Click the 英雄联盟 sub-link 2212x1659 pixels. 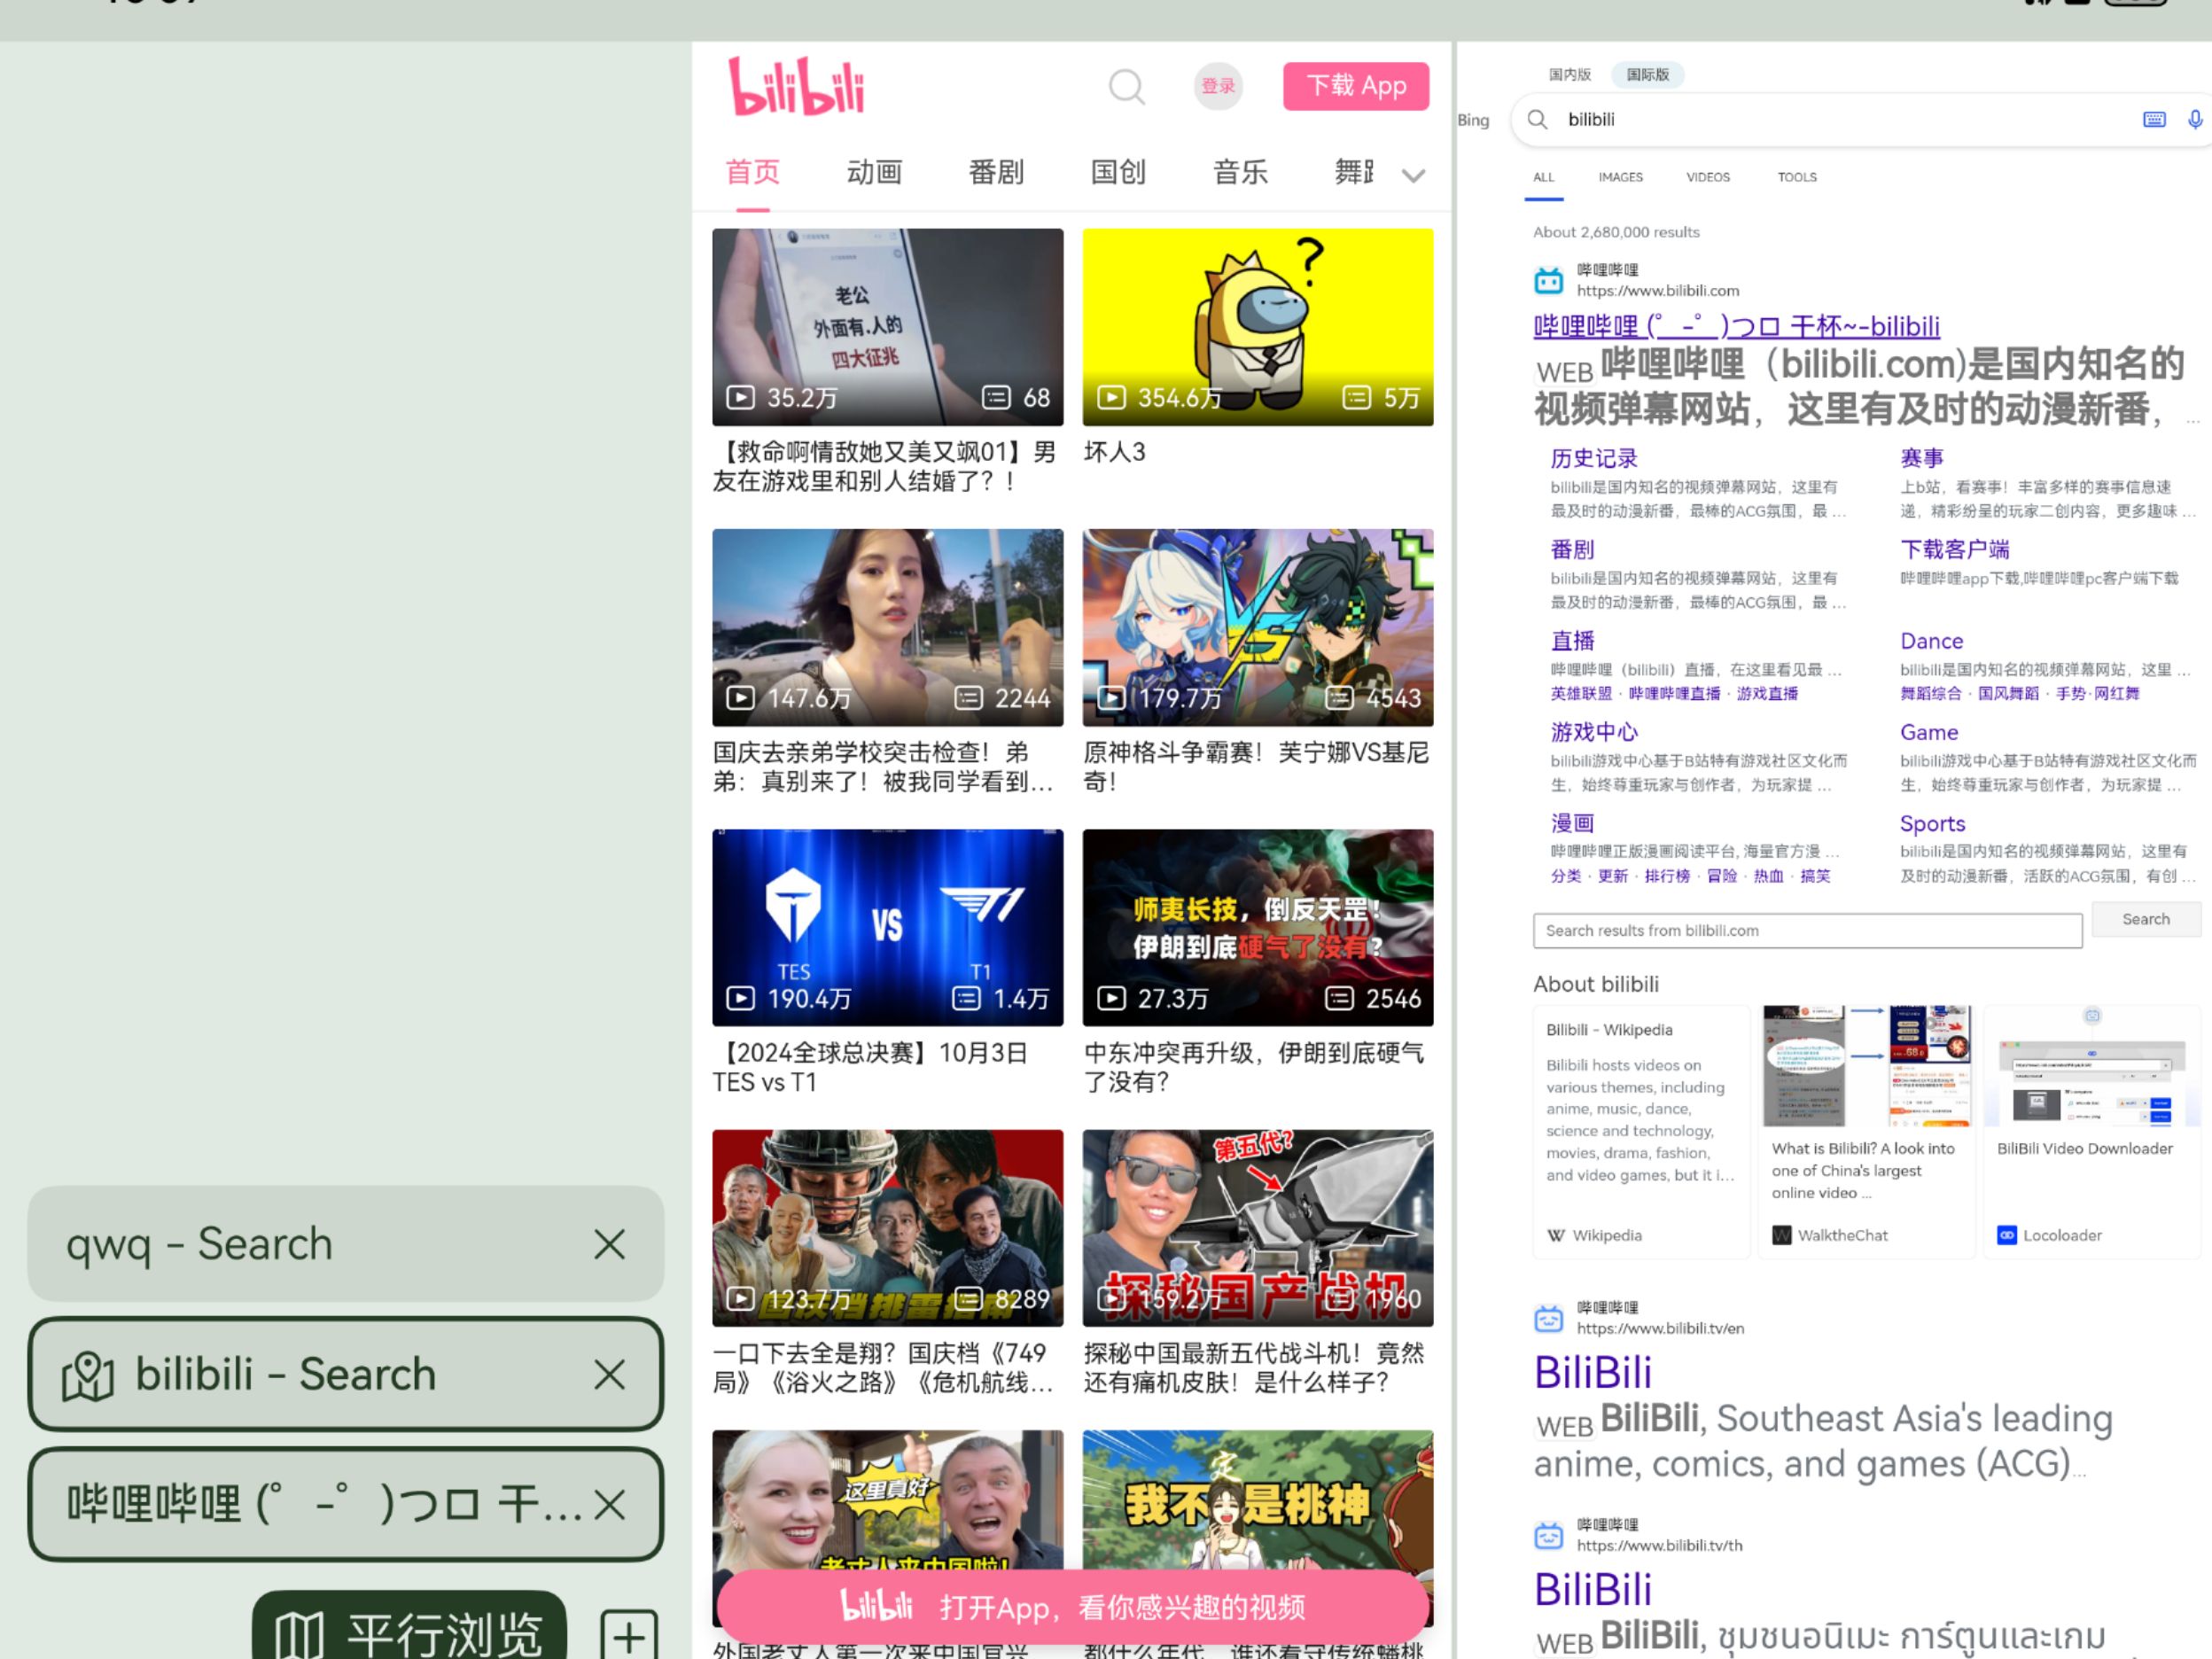pyautogui.click(x=1580, y=693)
